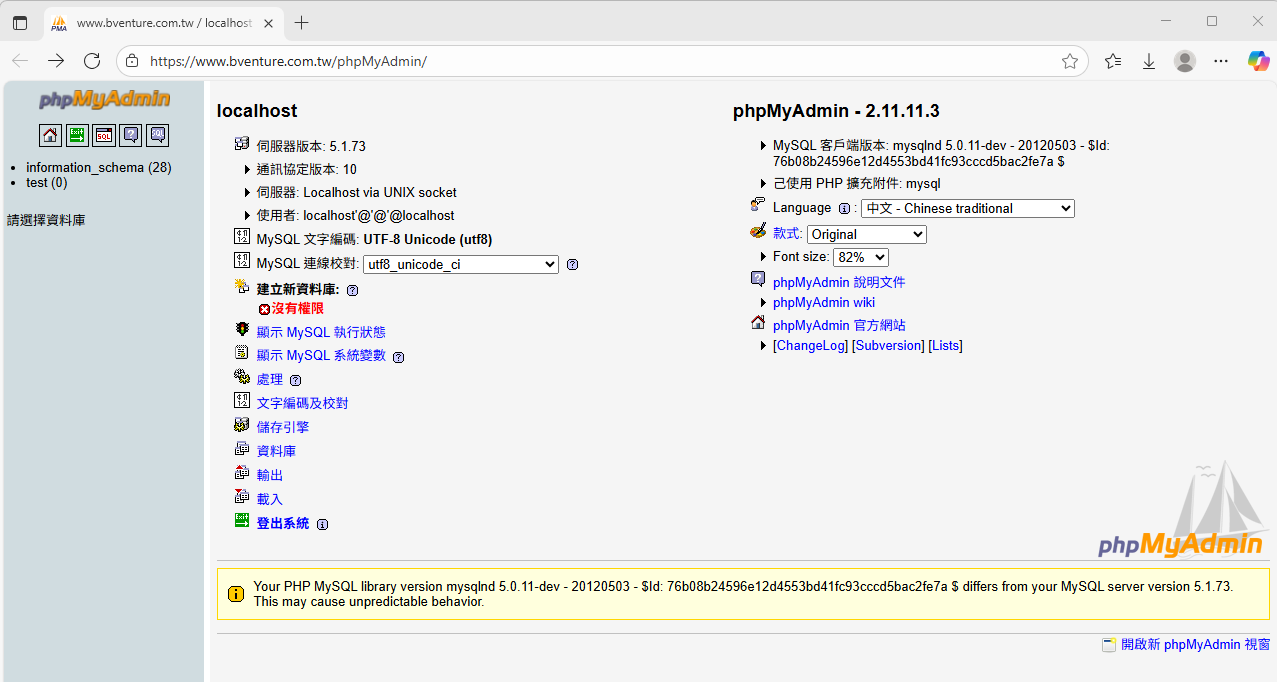Viewport: 1277px width, 682px height.
Task: Click the green Exit logout icon in sidebar
Action: 77,135
